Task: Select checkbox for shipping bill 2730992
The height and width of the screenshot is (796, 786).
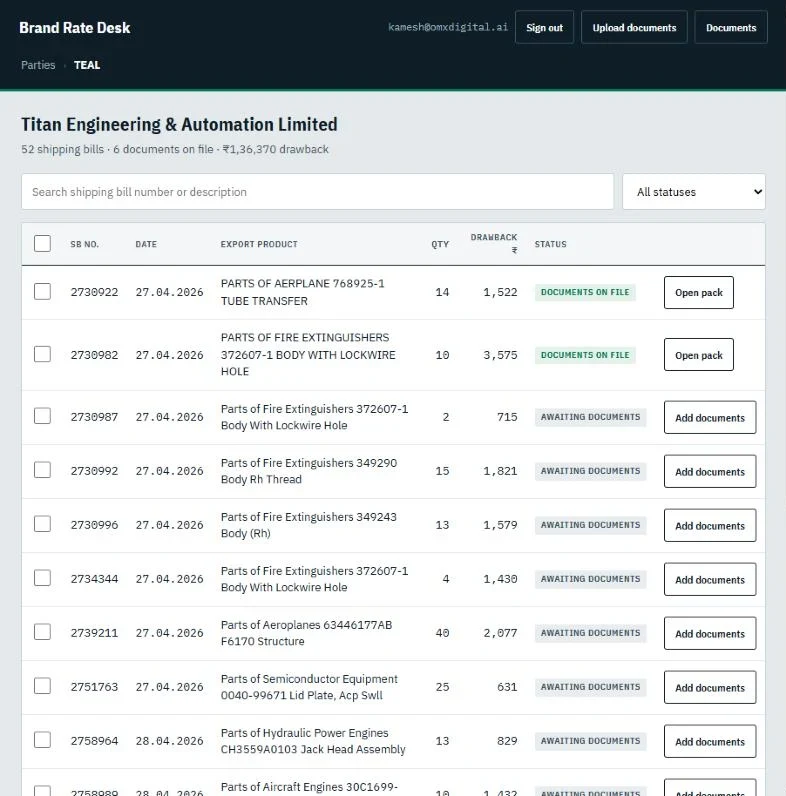Action: pos(42,470)
